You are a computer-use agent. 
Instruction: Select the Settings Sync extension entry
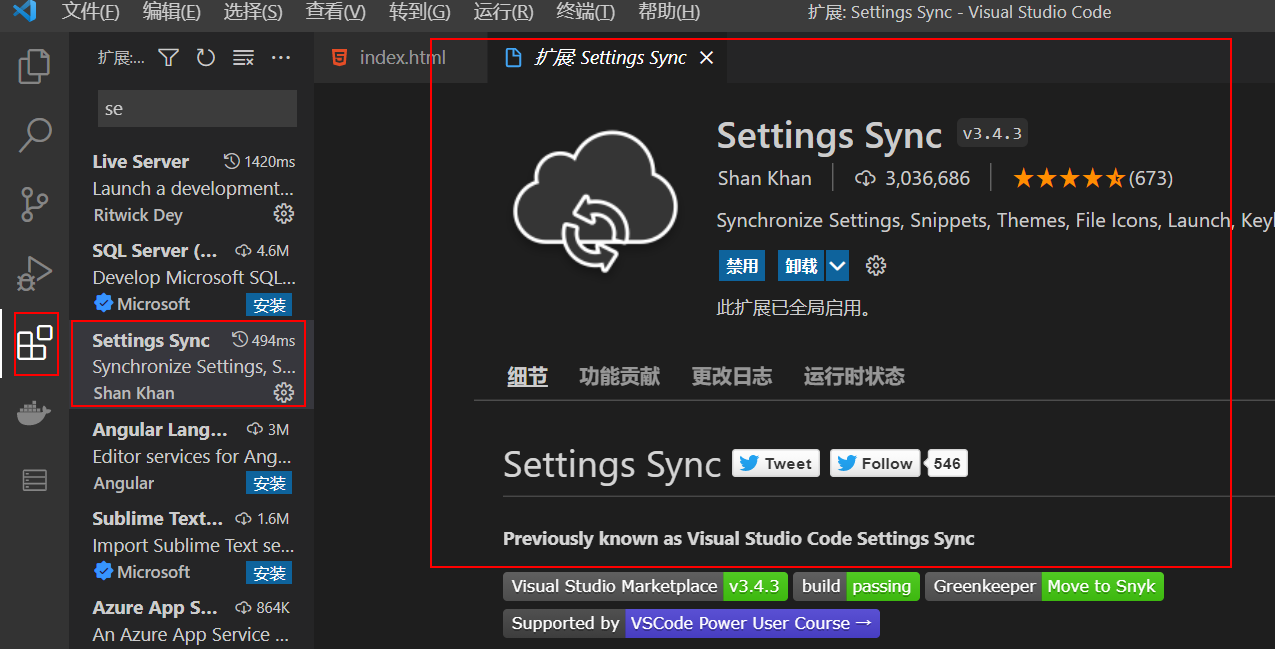click(192, 365)
